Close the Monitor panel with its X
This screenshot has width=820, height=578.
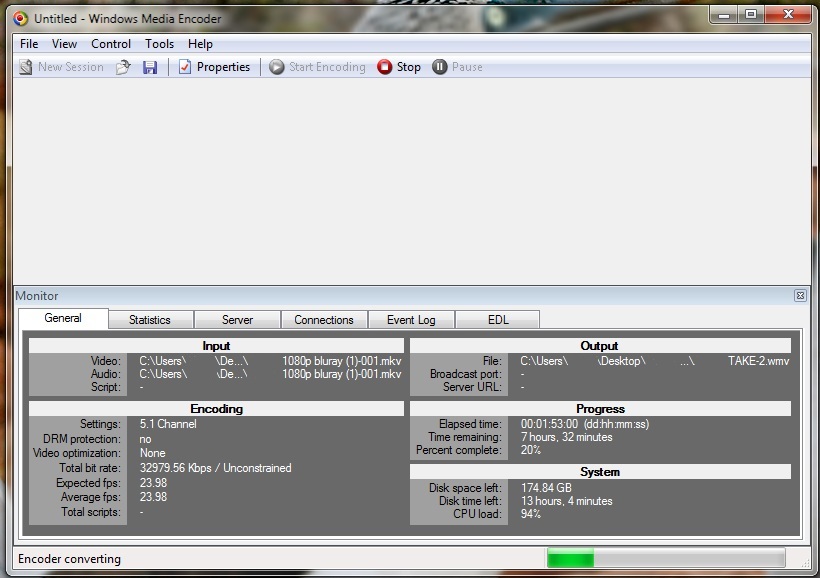coord(800,296)
